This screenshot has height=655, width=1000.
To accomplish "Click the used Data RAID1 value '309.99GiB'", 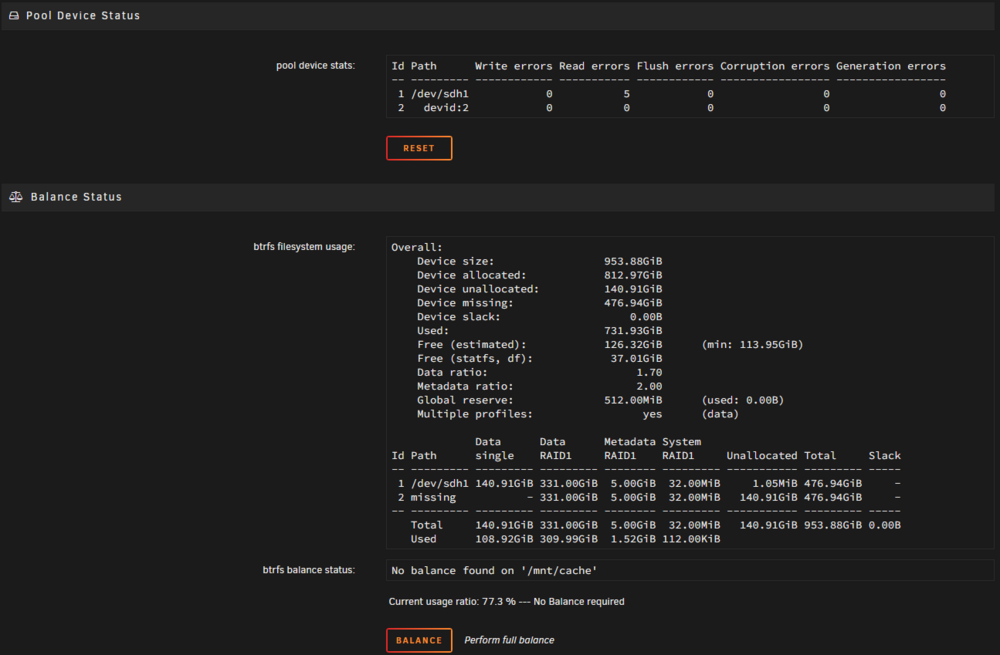I will click(568, 539).
